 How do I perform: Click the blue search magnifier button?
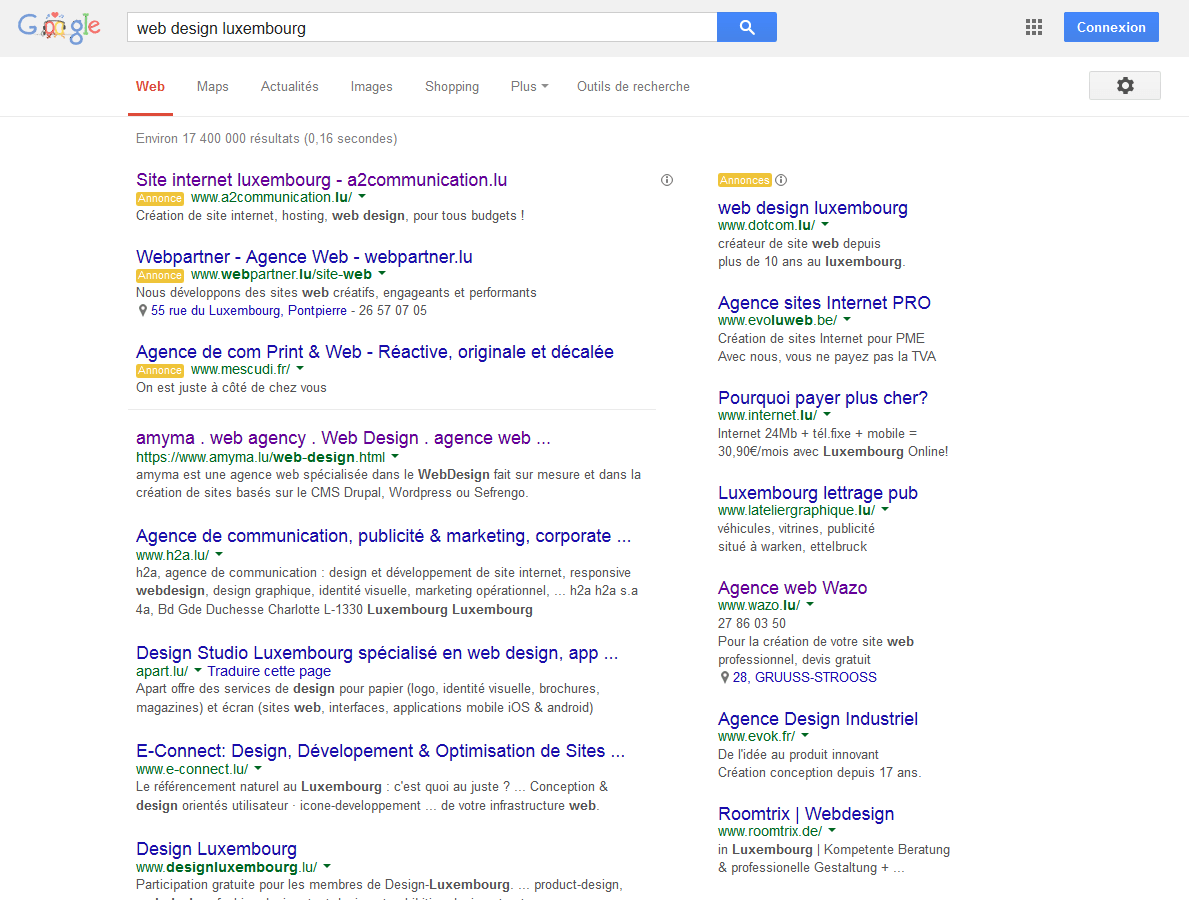[747, 27]
